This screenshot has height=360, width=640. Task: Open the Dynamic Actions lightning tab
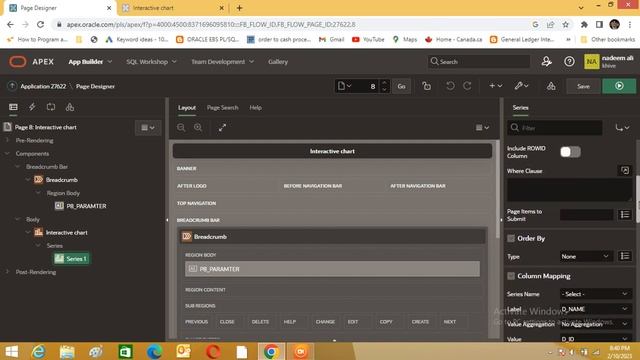pyautogui.click(x=32, y=107)
